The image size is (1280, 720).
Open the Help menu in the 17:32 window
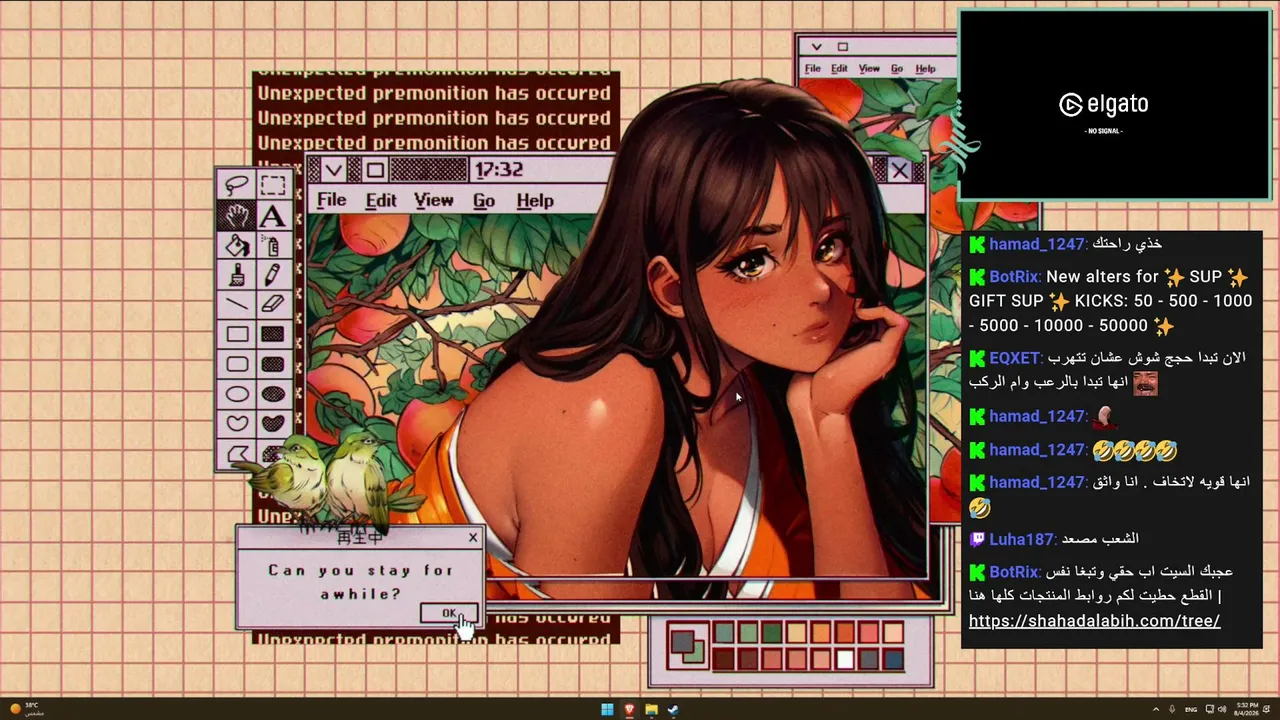coord(535,200)
